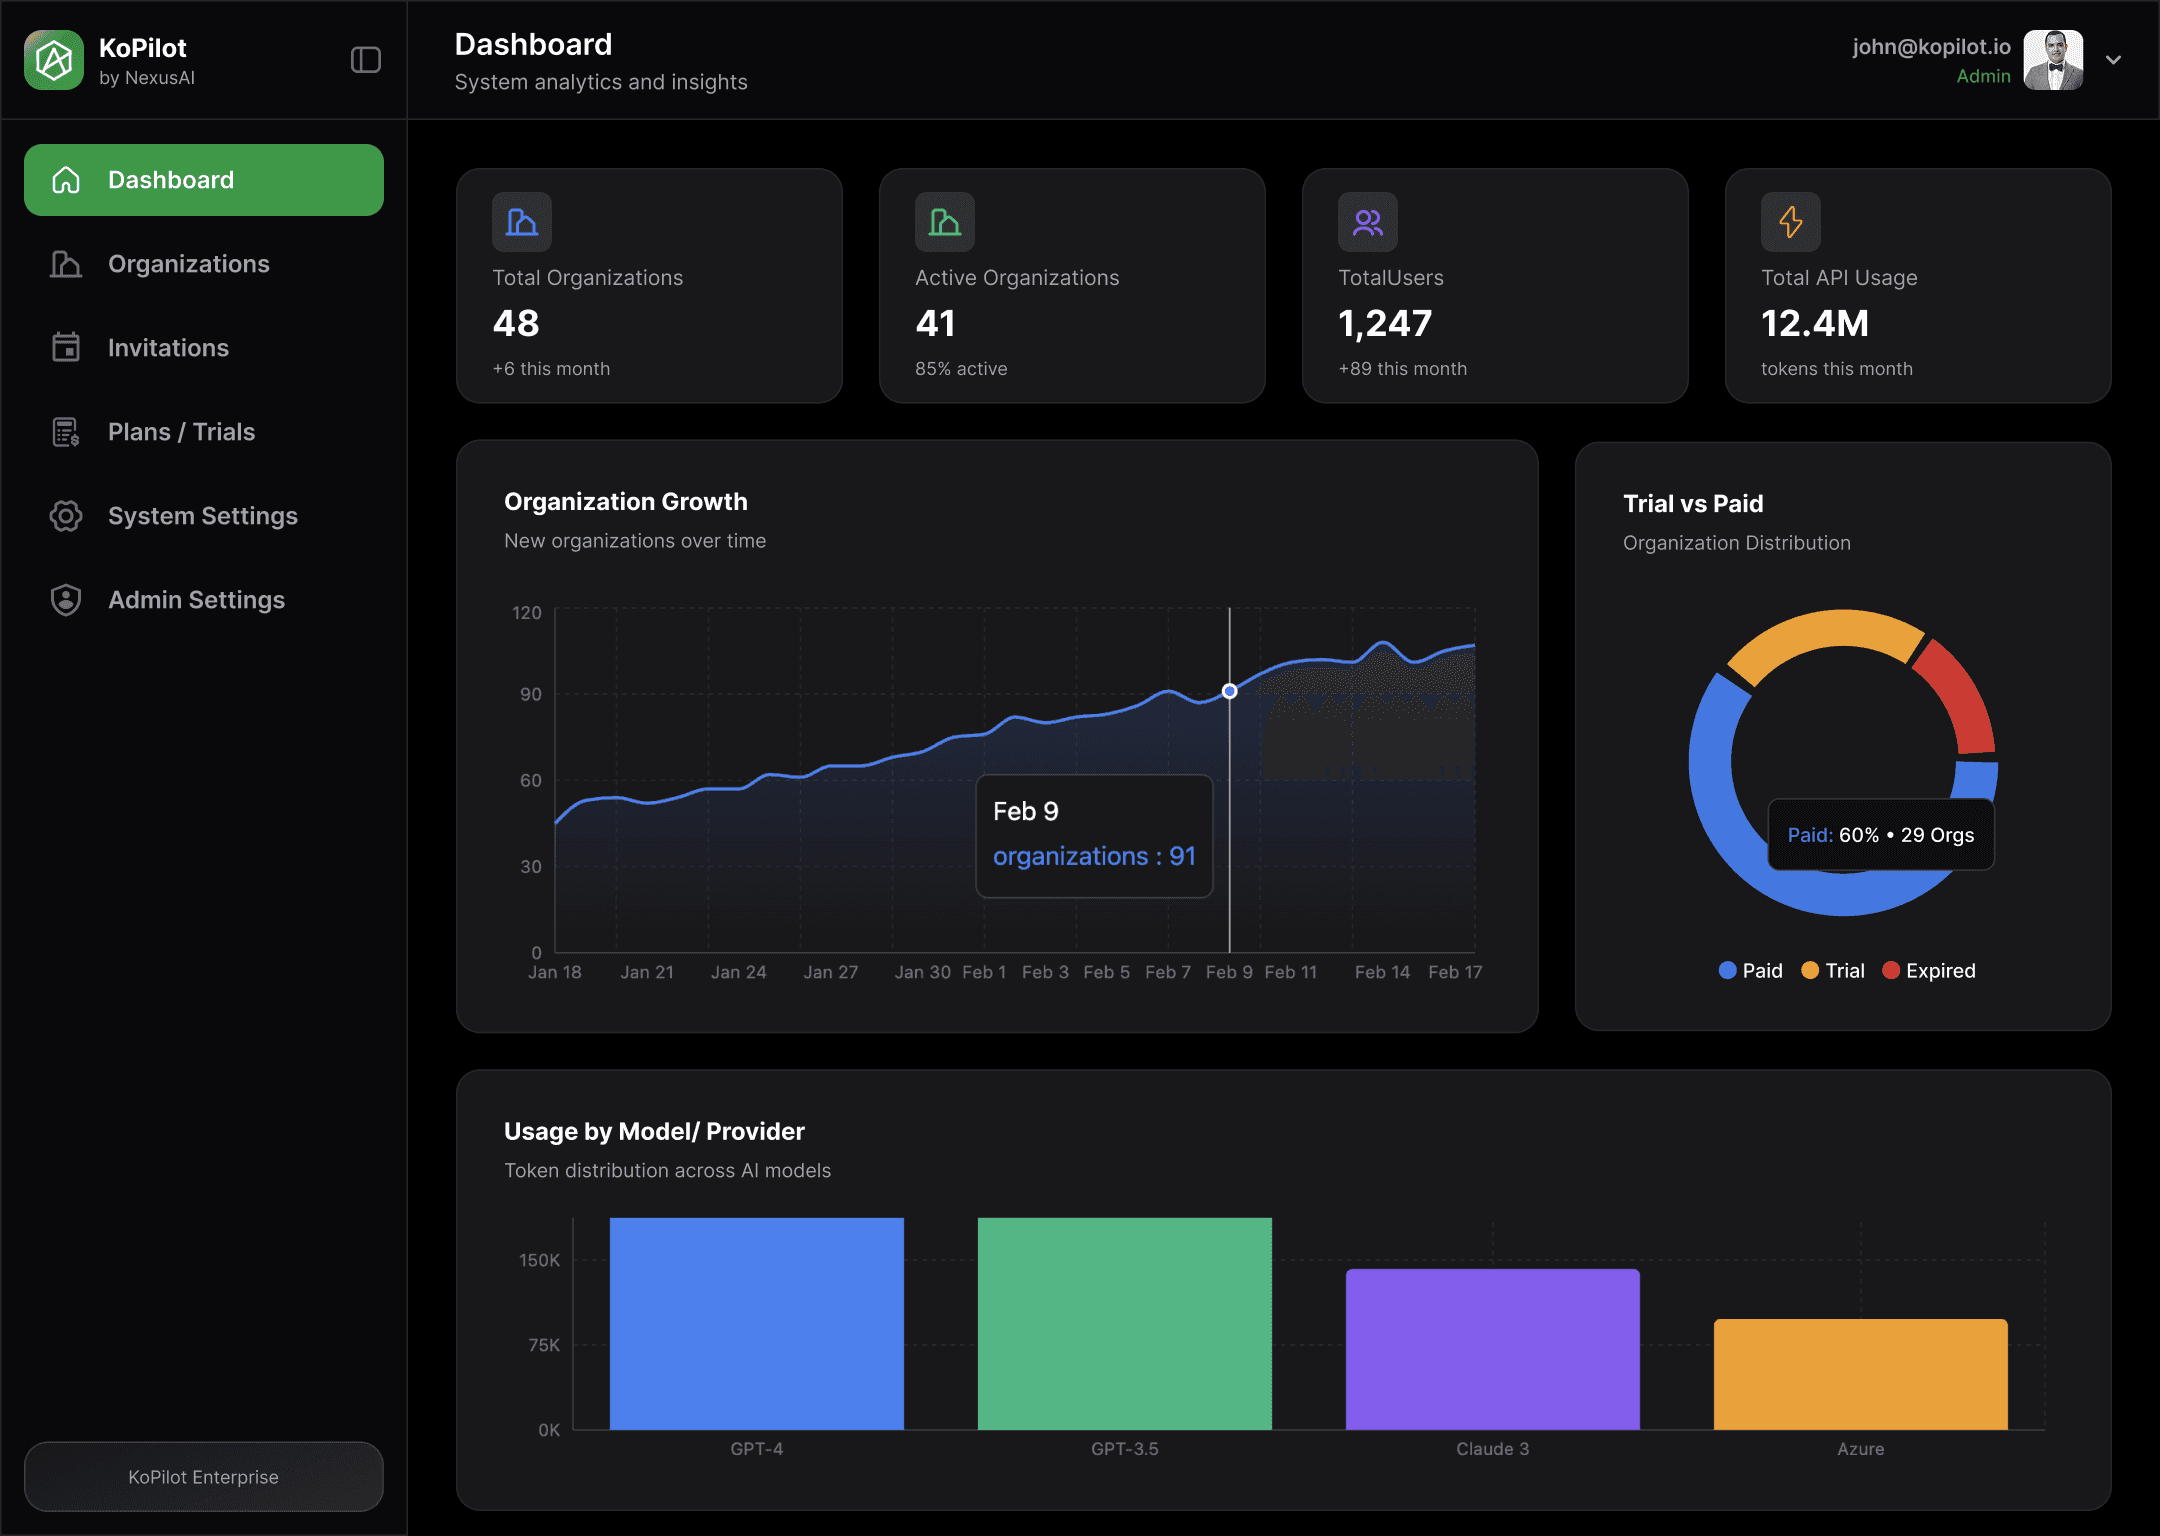Collapse the sidebar panel toggle
The image size is (2160, 1536).
[x=366, y=60]
